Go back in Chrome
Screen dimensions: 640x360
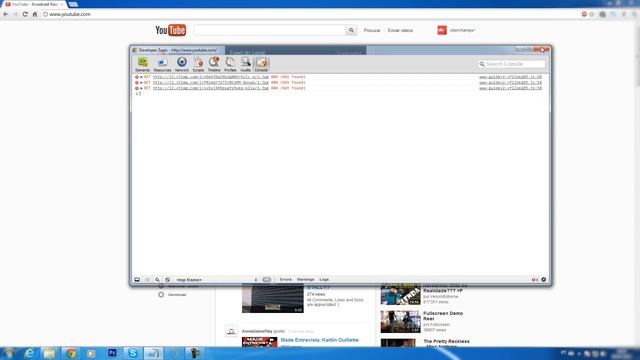click(x=6, y=14)
